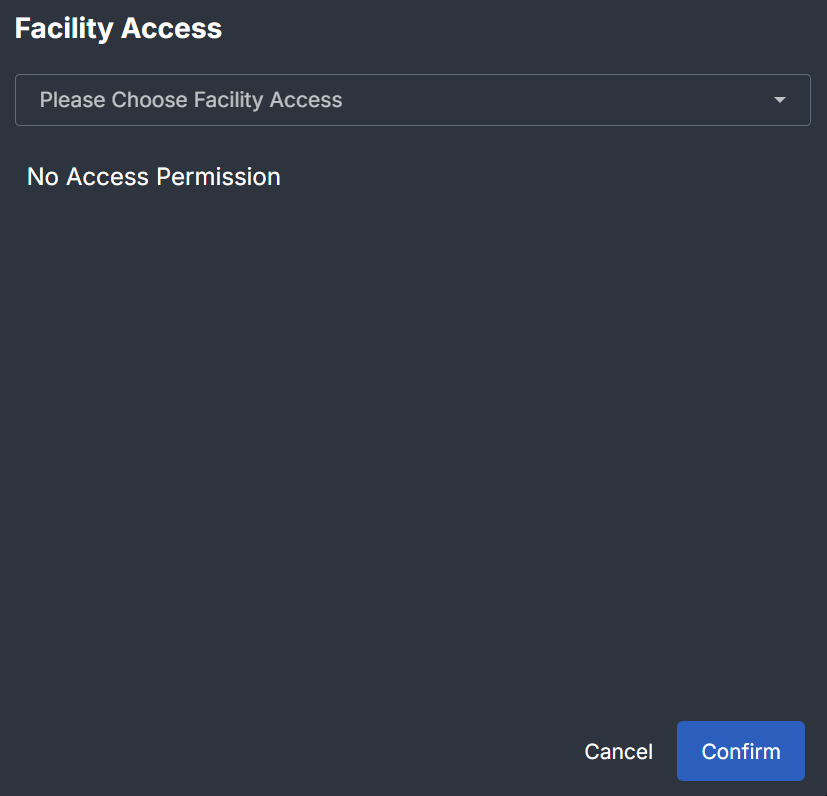Screen dimensions: 827x796
Task: Click the 'Please Choose Facility Access' placeholder text
Action: click(191, 100)
